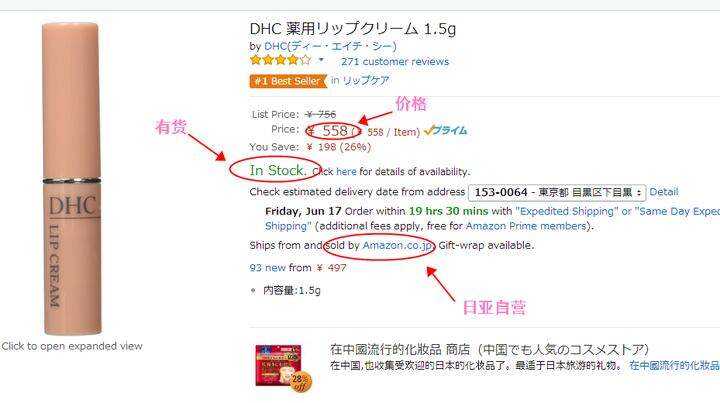Open the 271 customer reviews link
Screen dimensions: 720x403
(395, 62)
